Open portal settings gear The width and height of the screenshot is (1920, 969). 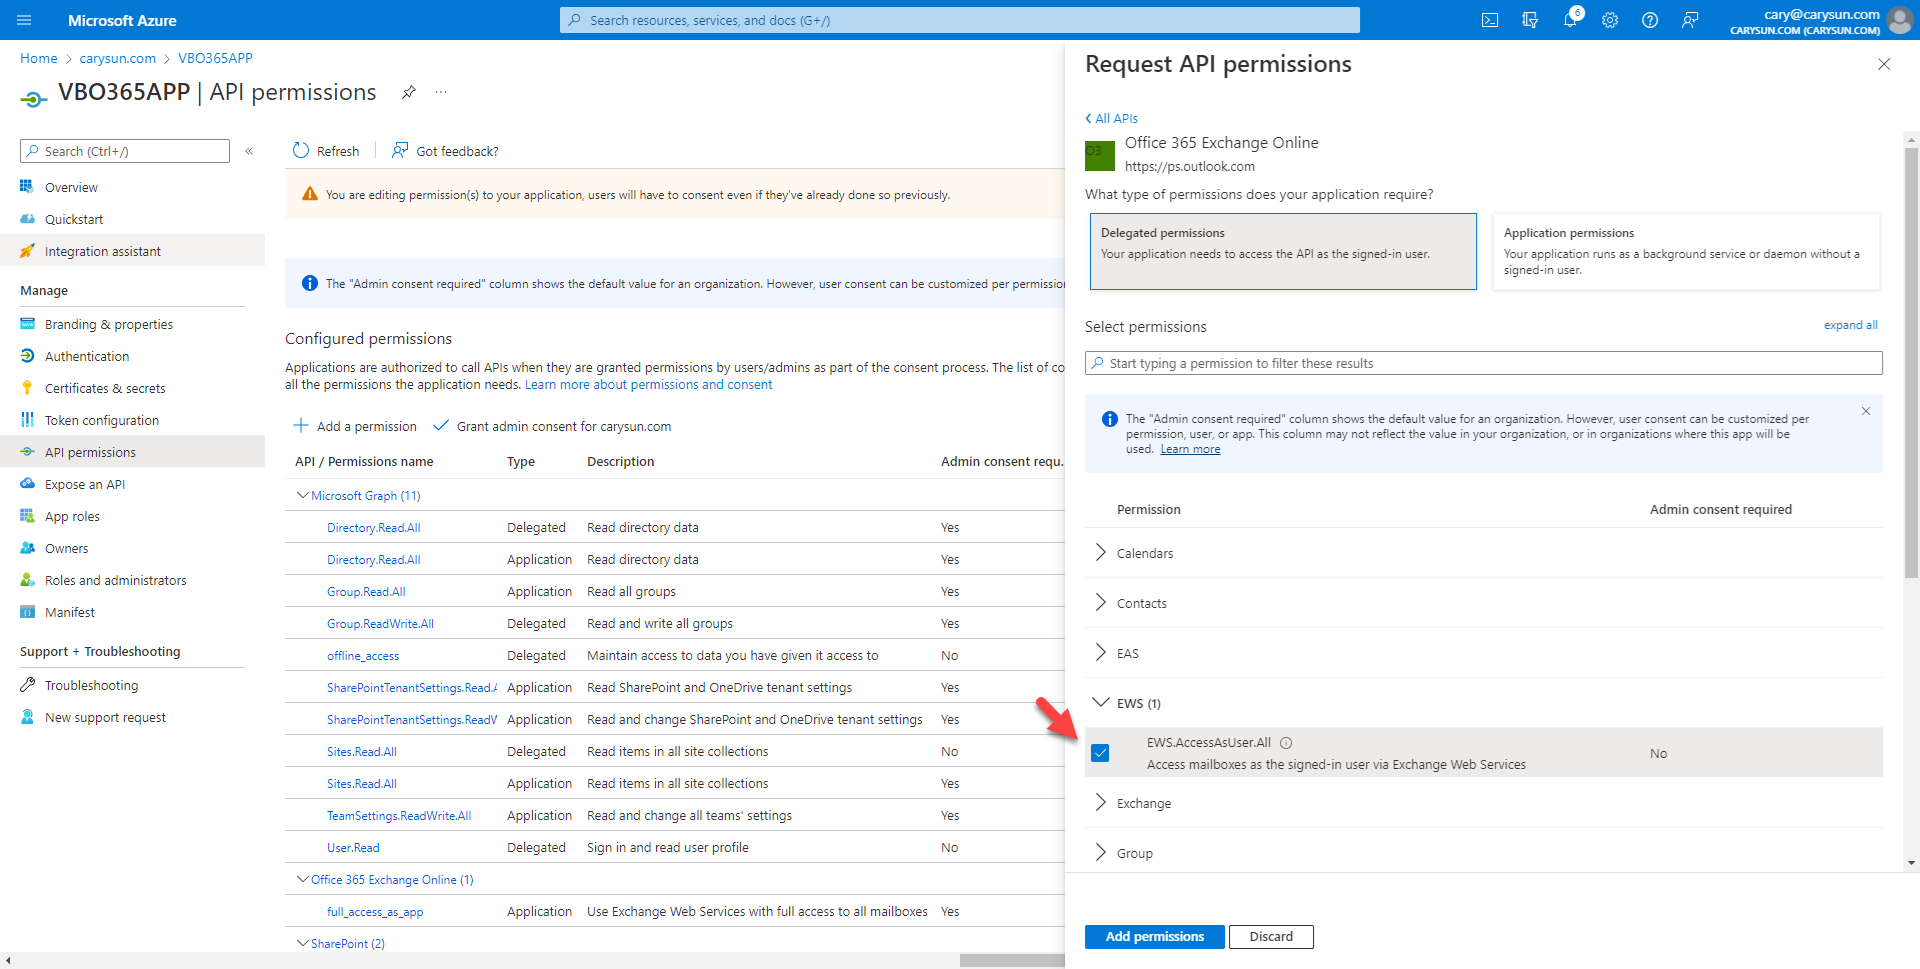[1610, 20]
